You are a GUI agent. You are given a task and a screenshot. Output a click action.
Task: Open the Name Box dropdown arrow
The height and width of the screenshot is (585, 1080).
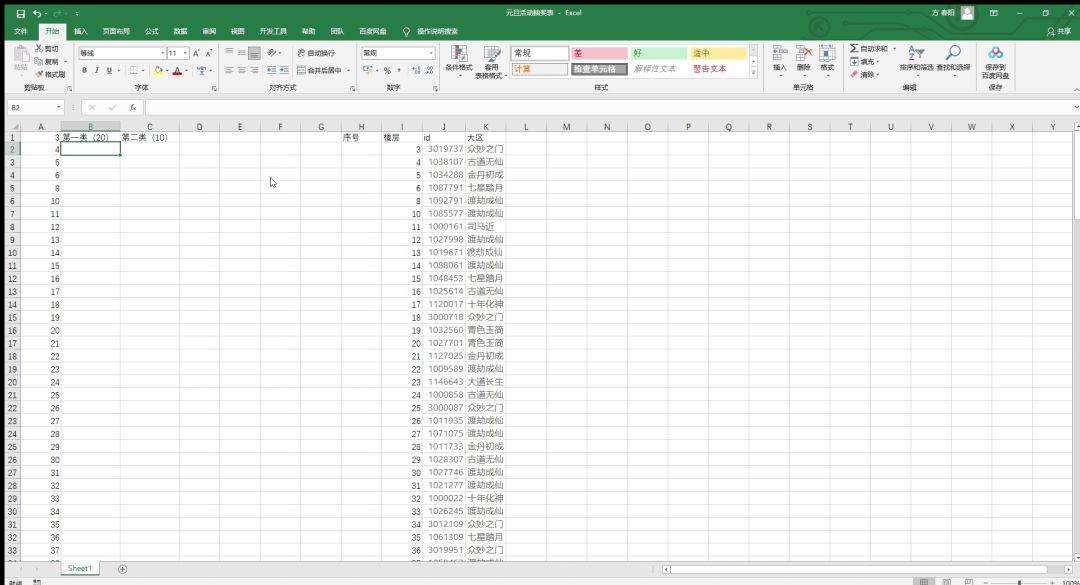click(x=60, y=107)
